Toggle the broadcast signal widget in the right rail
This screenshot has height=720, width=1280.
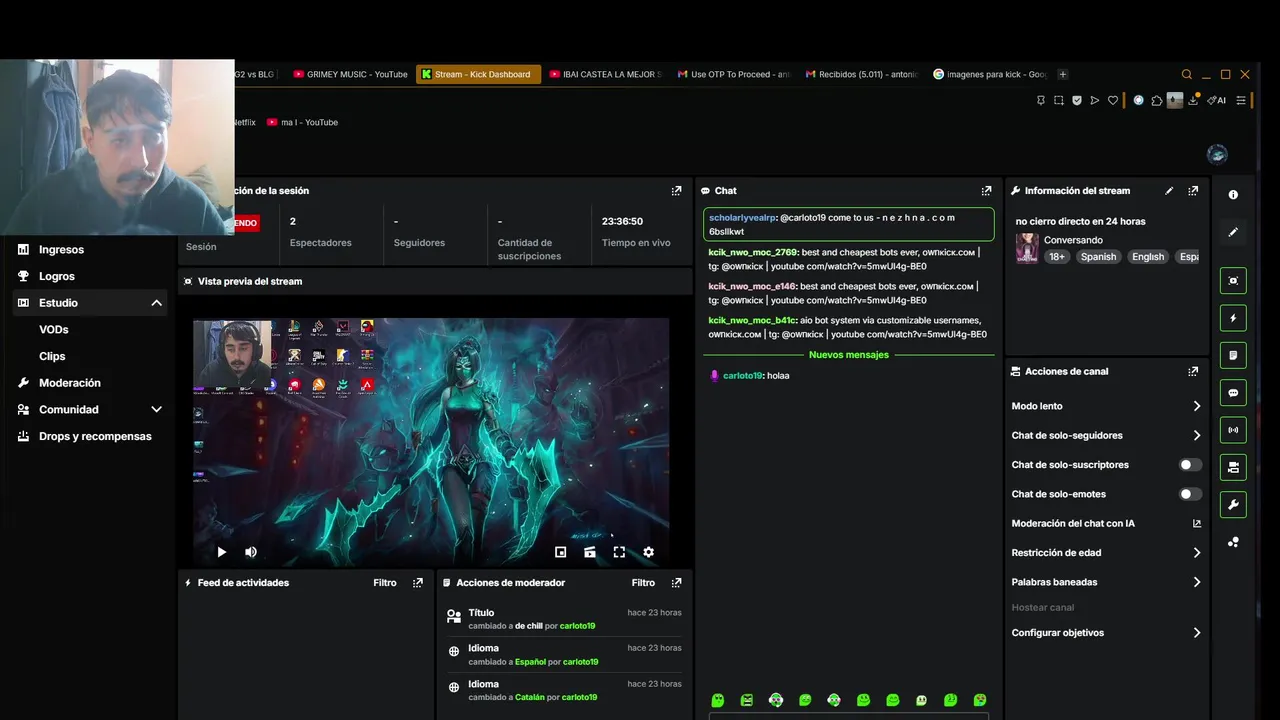[1233, 430]
